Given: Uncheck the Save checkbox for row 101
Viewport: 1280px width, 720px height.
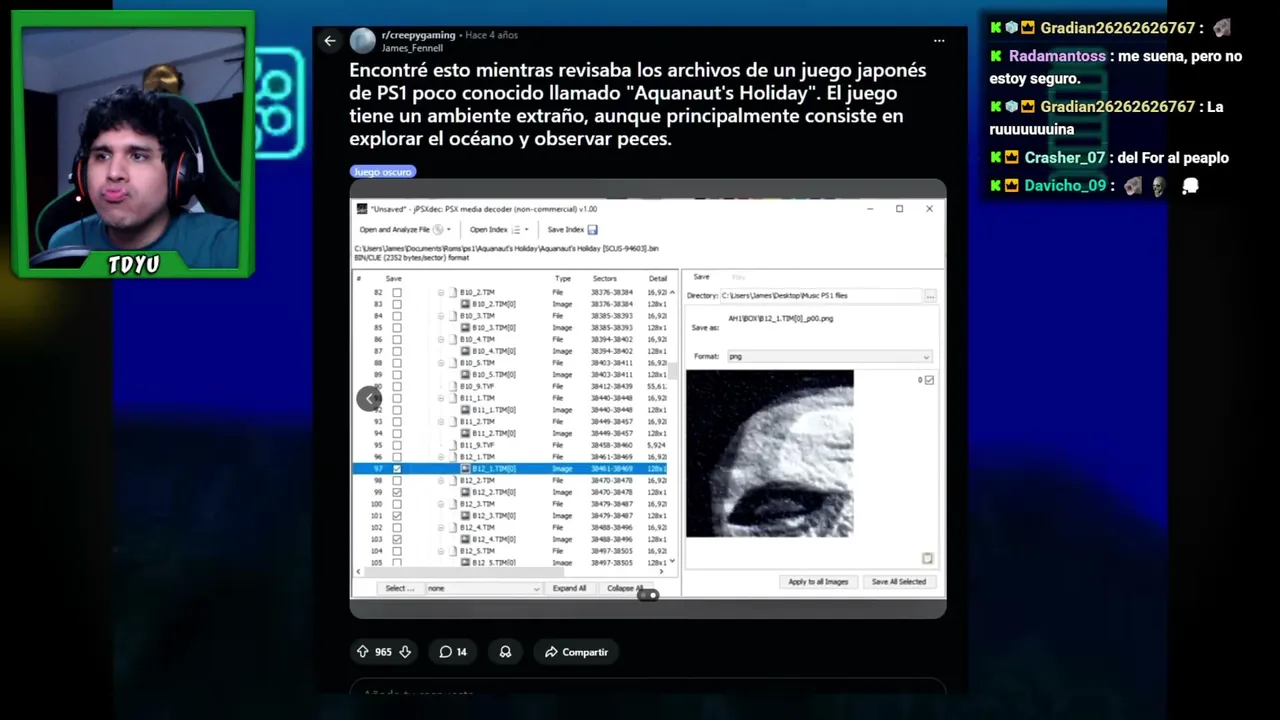Looking at the screenshot, I should (x=397, y=516).
